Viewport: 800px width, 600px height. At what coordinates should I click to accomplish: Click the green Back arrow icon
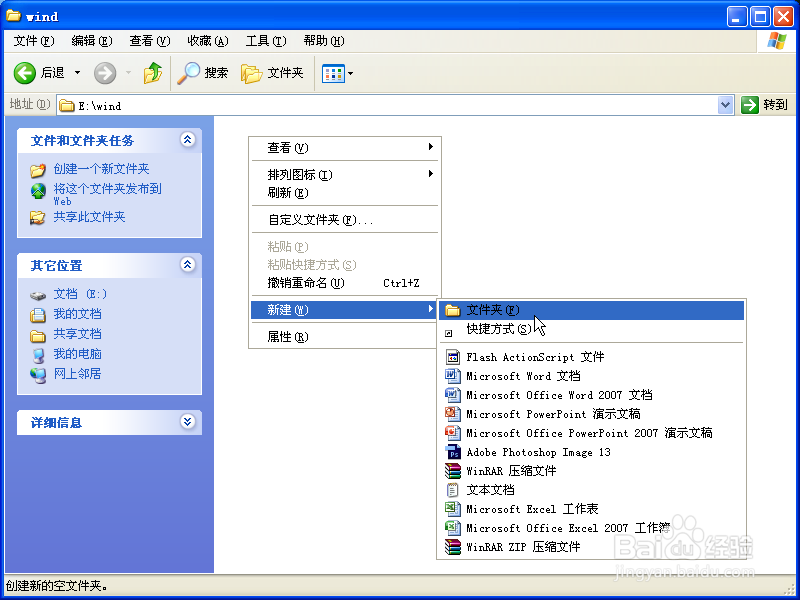click(x=24, y=73)
